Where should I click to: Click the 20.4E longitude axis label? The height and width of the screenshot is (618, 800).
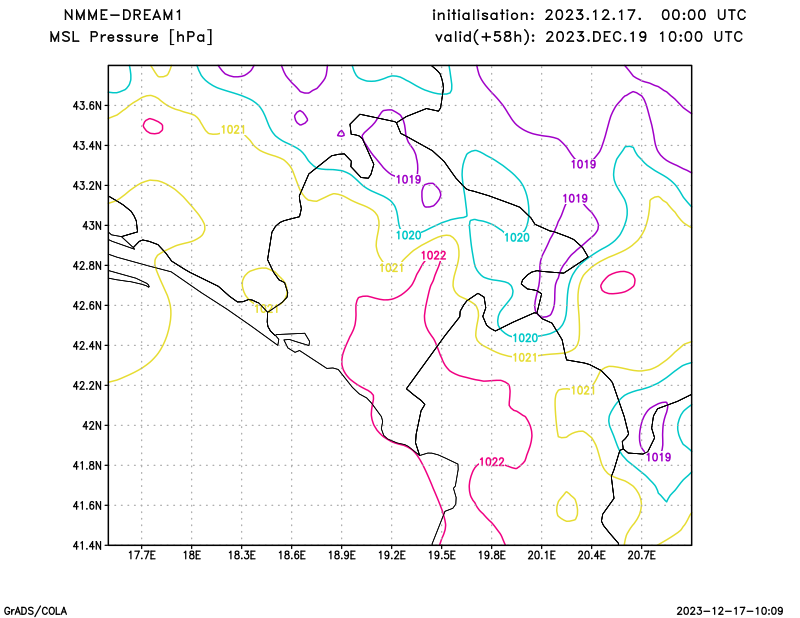(592, 555)
